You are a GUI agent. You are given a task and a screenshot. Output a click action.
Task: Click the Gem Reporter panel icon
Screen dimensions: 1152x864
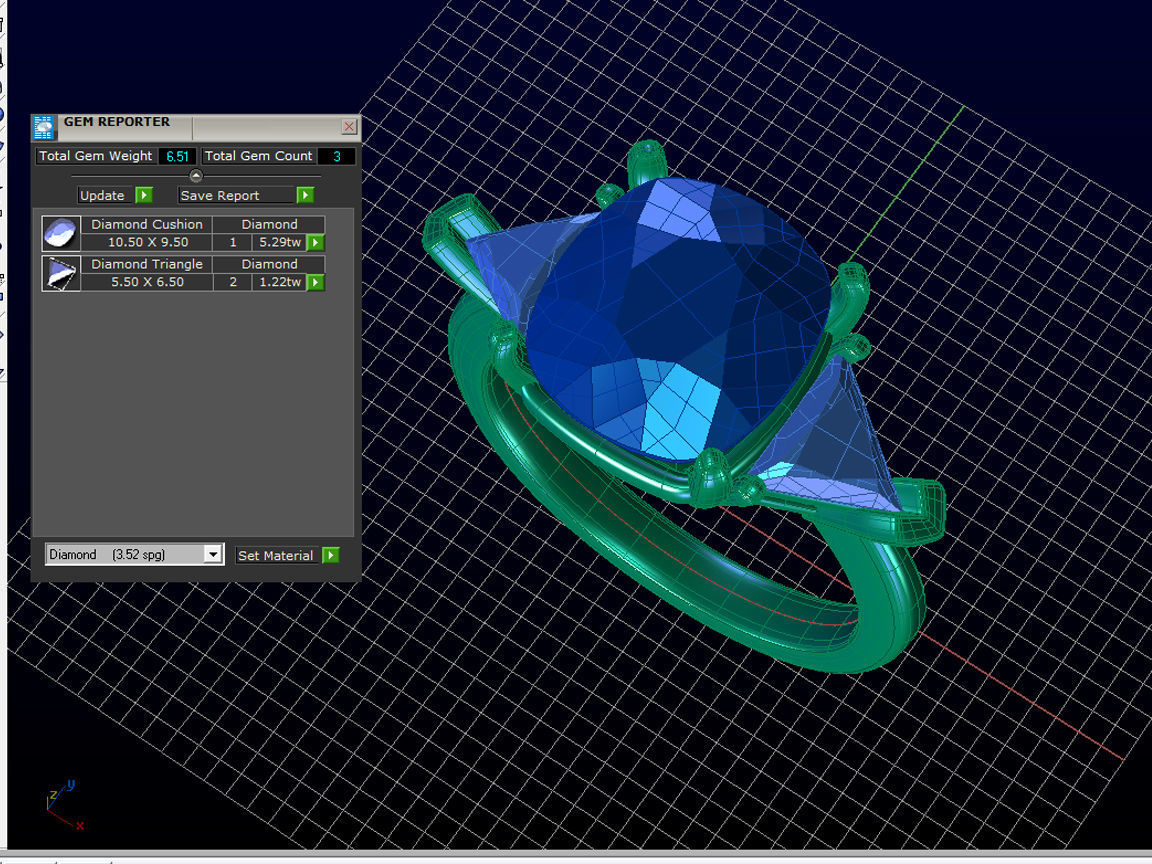click(x=44, y=127)
